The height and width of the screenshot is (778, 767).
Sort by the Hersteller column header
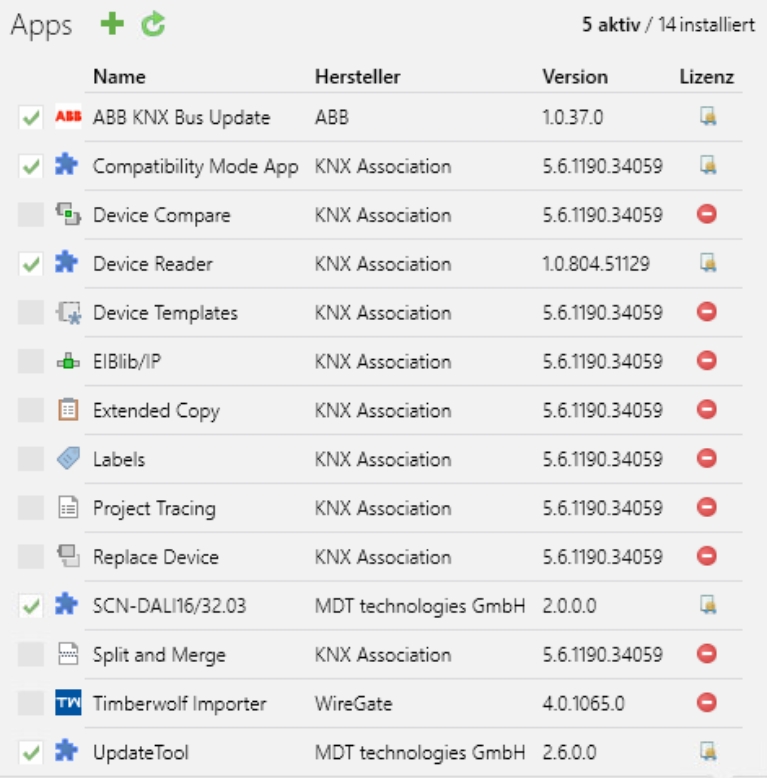click(358, 77)
